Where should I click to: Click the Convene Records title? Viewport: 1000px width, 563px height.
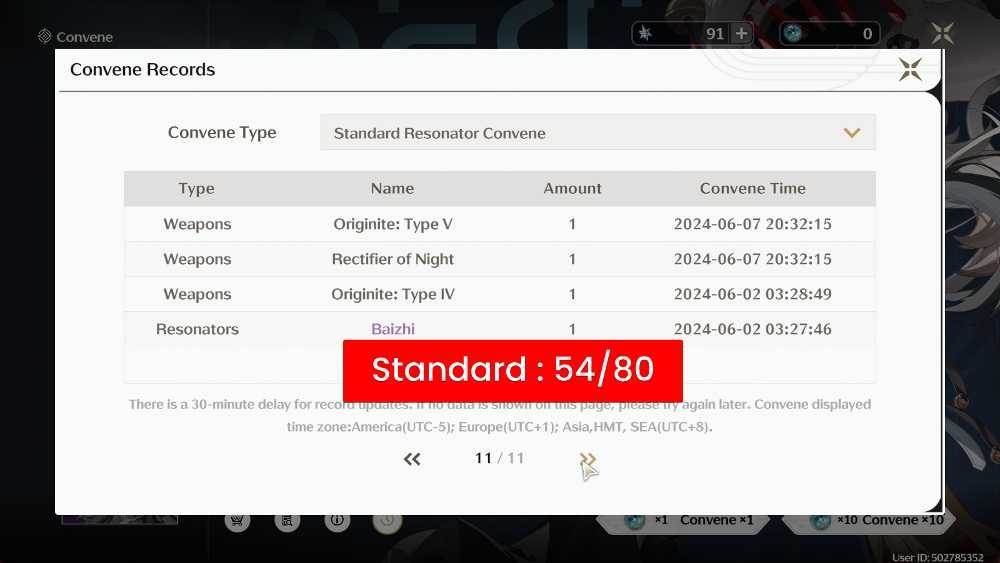tap(142, 69)
